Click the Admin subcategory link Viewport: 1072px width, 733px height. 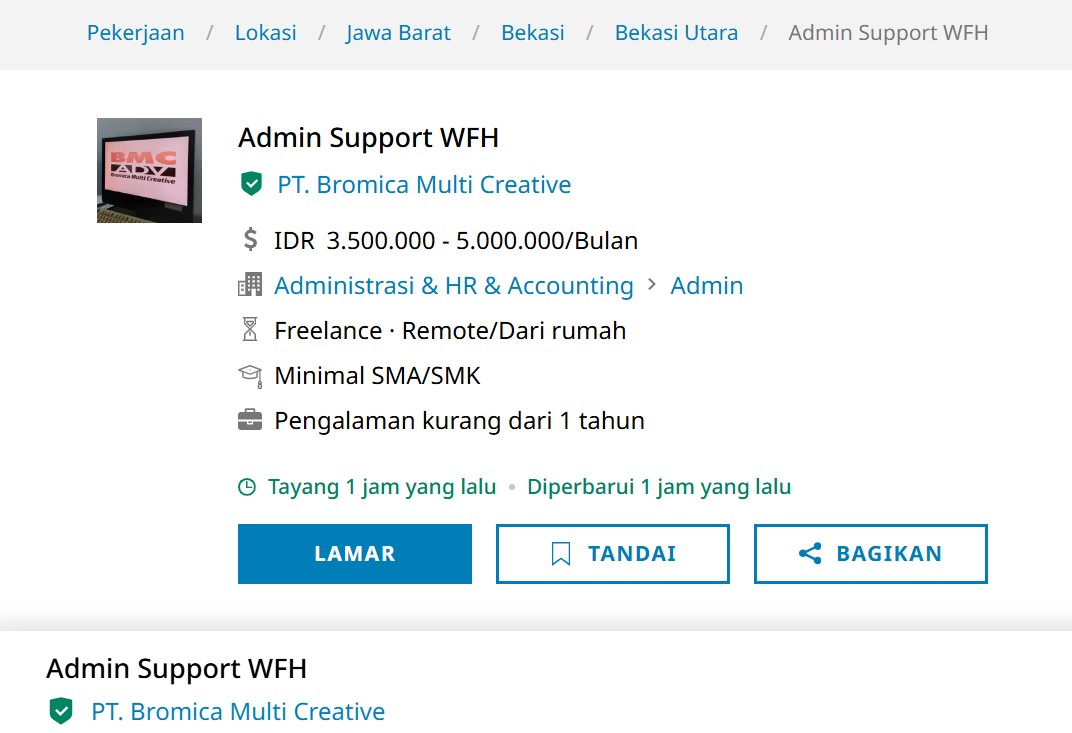[706, 286]
